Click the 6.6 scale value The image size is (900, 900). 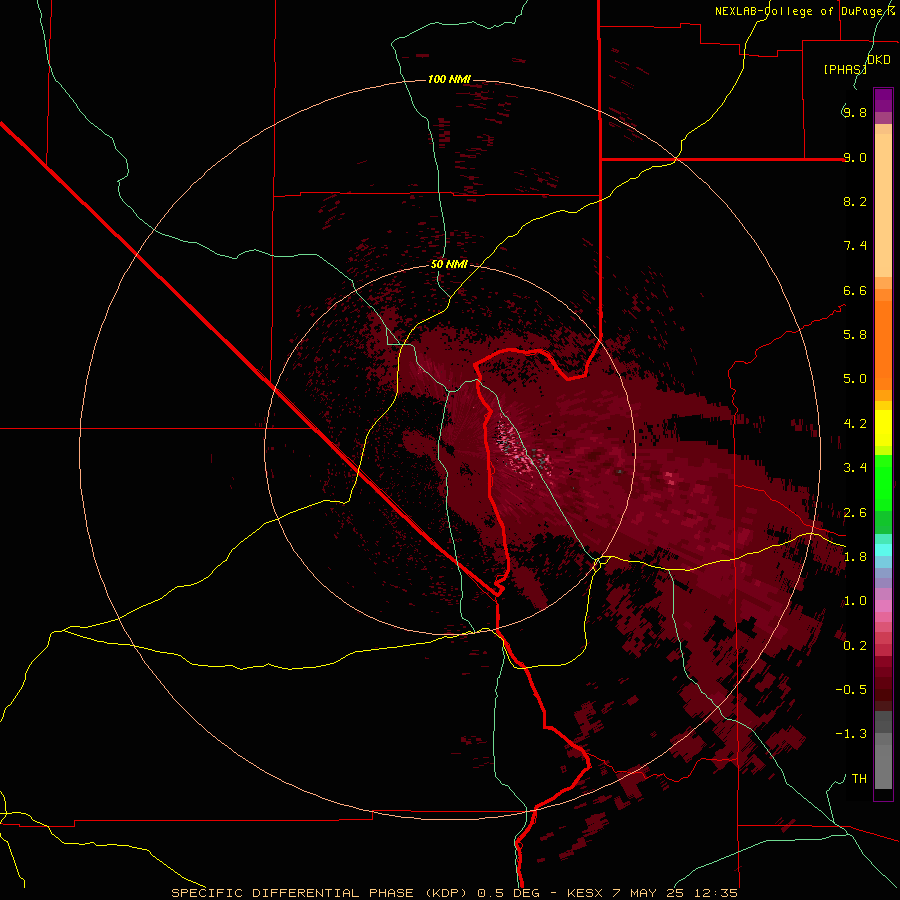coord(855,290)
